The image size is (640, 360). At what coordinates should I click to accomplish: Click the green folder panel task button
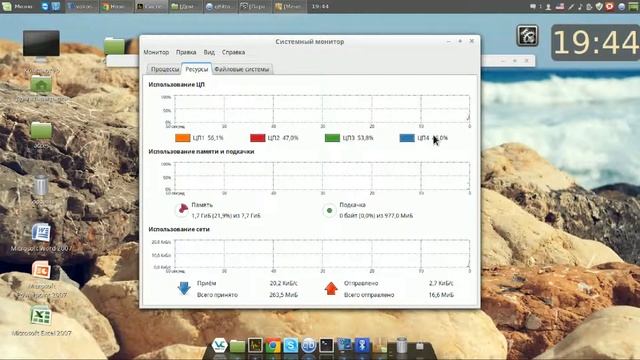point(186,7)
